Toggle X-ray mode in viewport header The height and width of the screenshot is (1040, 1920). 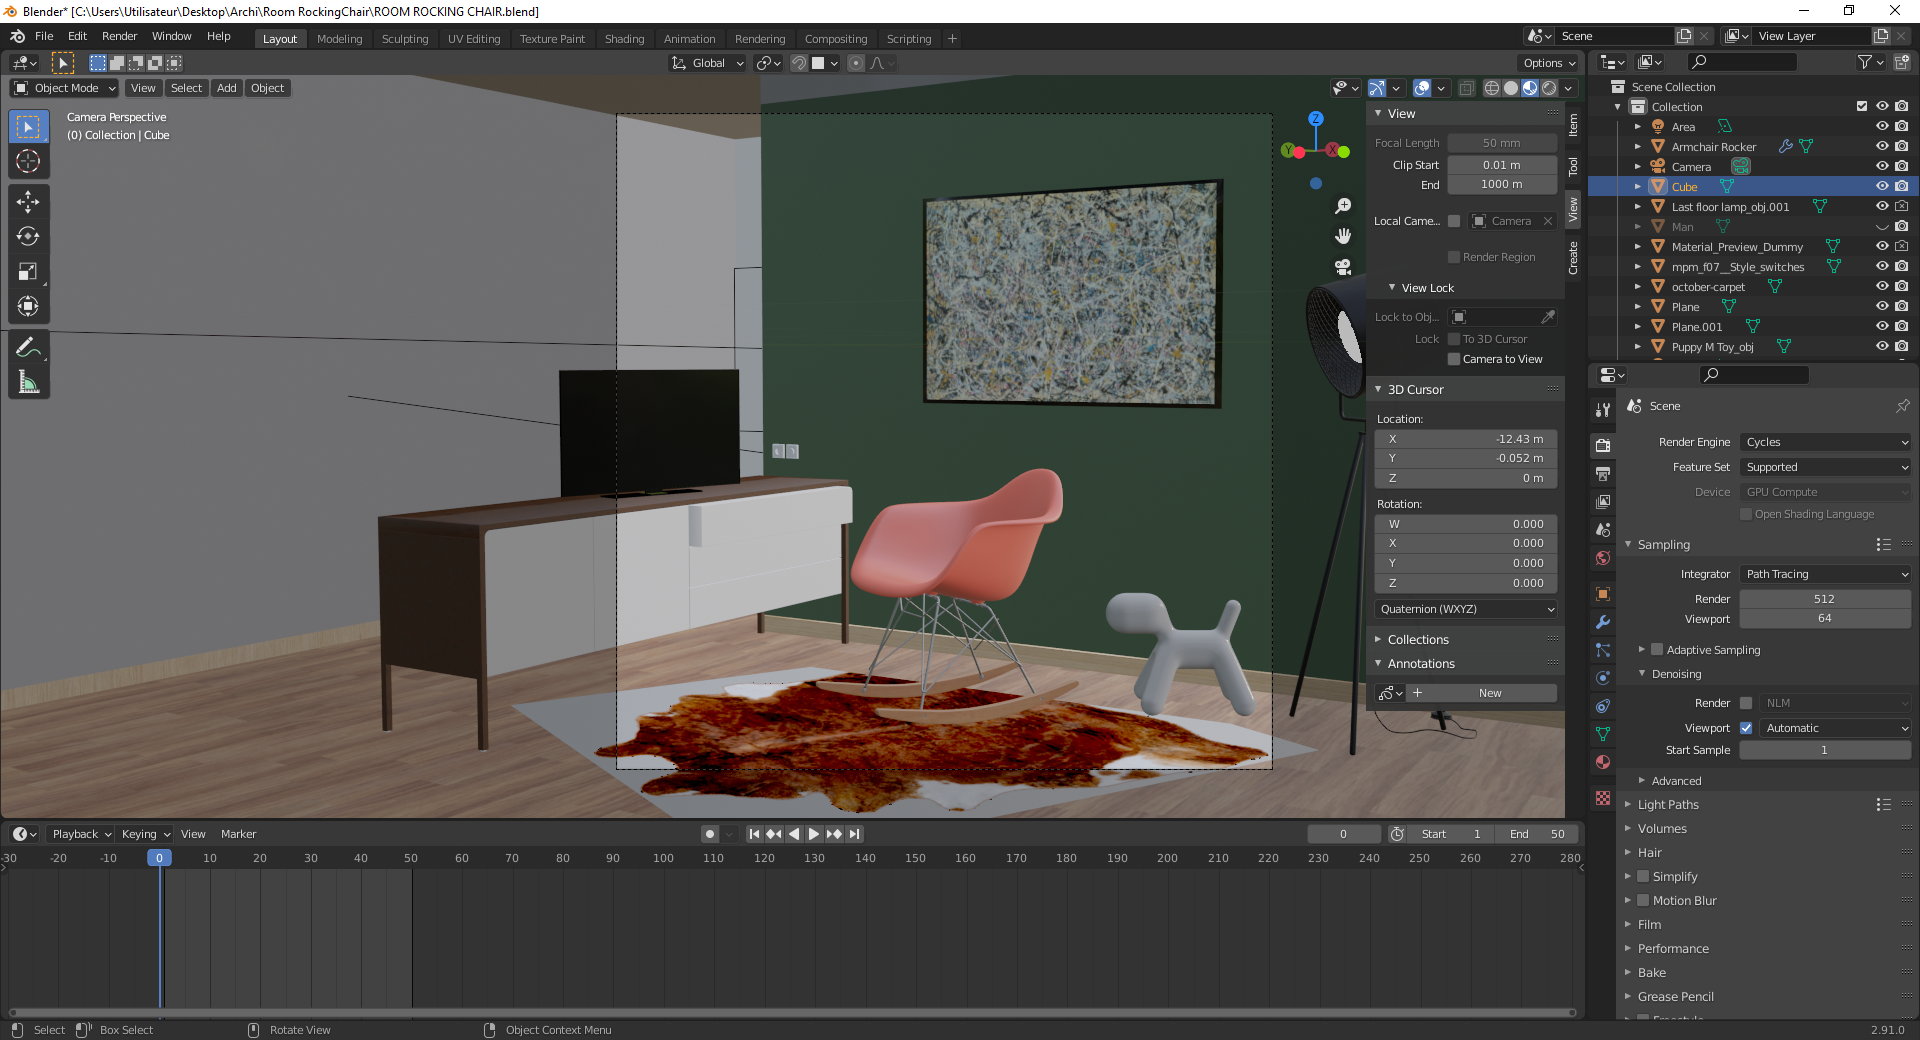pyautogui.click(x=1466, y=88)
